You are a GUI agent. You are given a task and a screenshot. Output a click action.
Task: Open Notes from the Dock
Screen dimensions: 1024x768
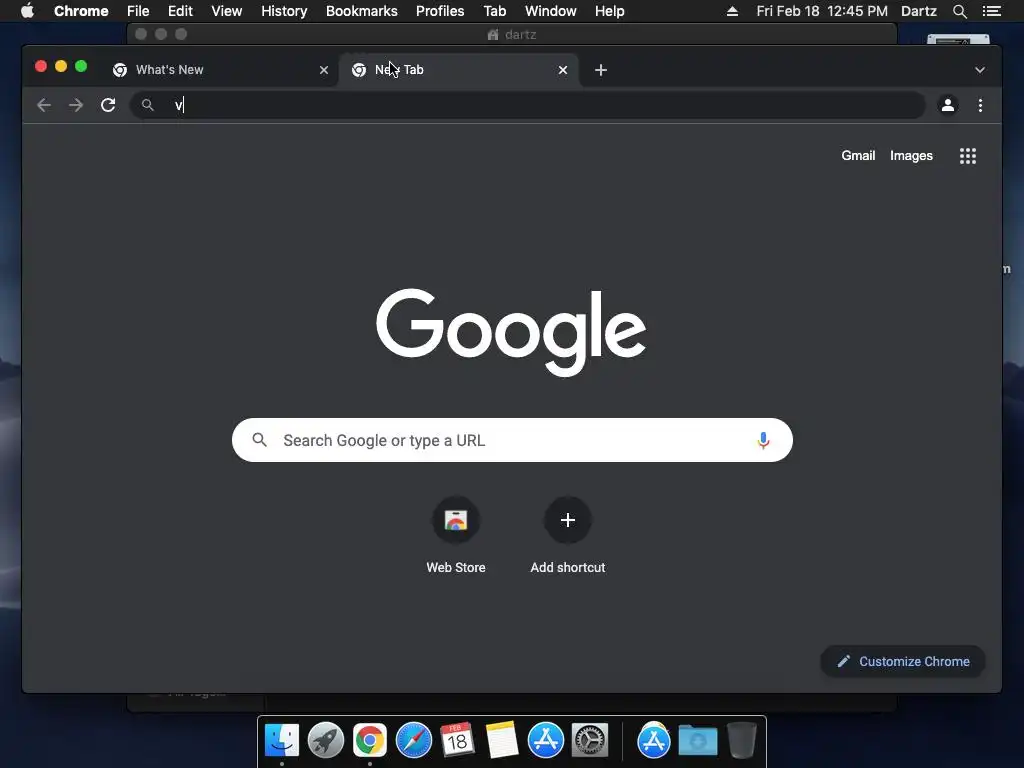pos(502,741)
